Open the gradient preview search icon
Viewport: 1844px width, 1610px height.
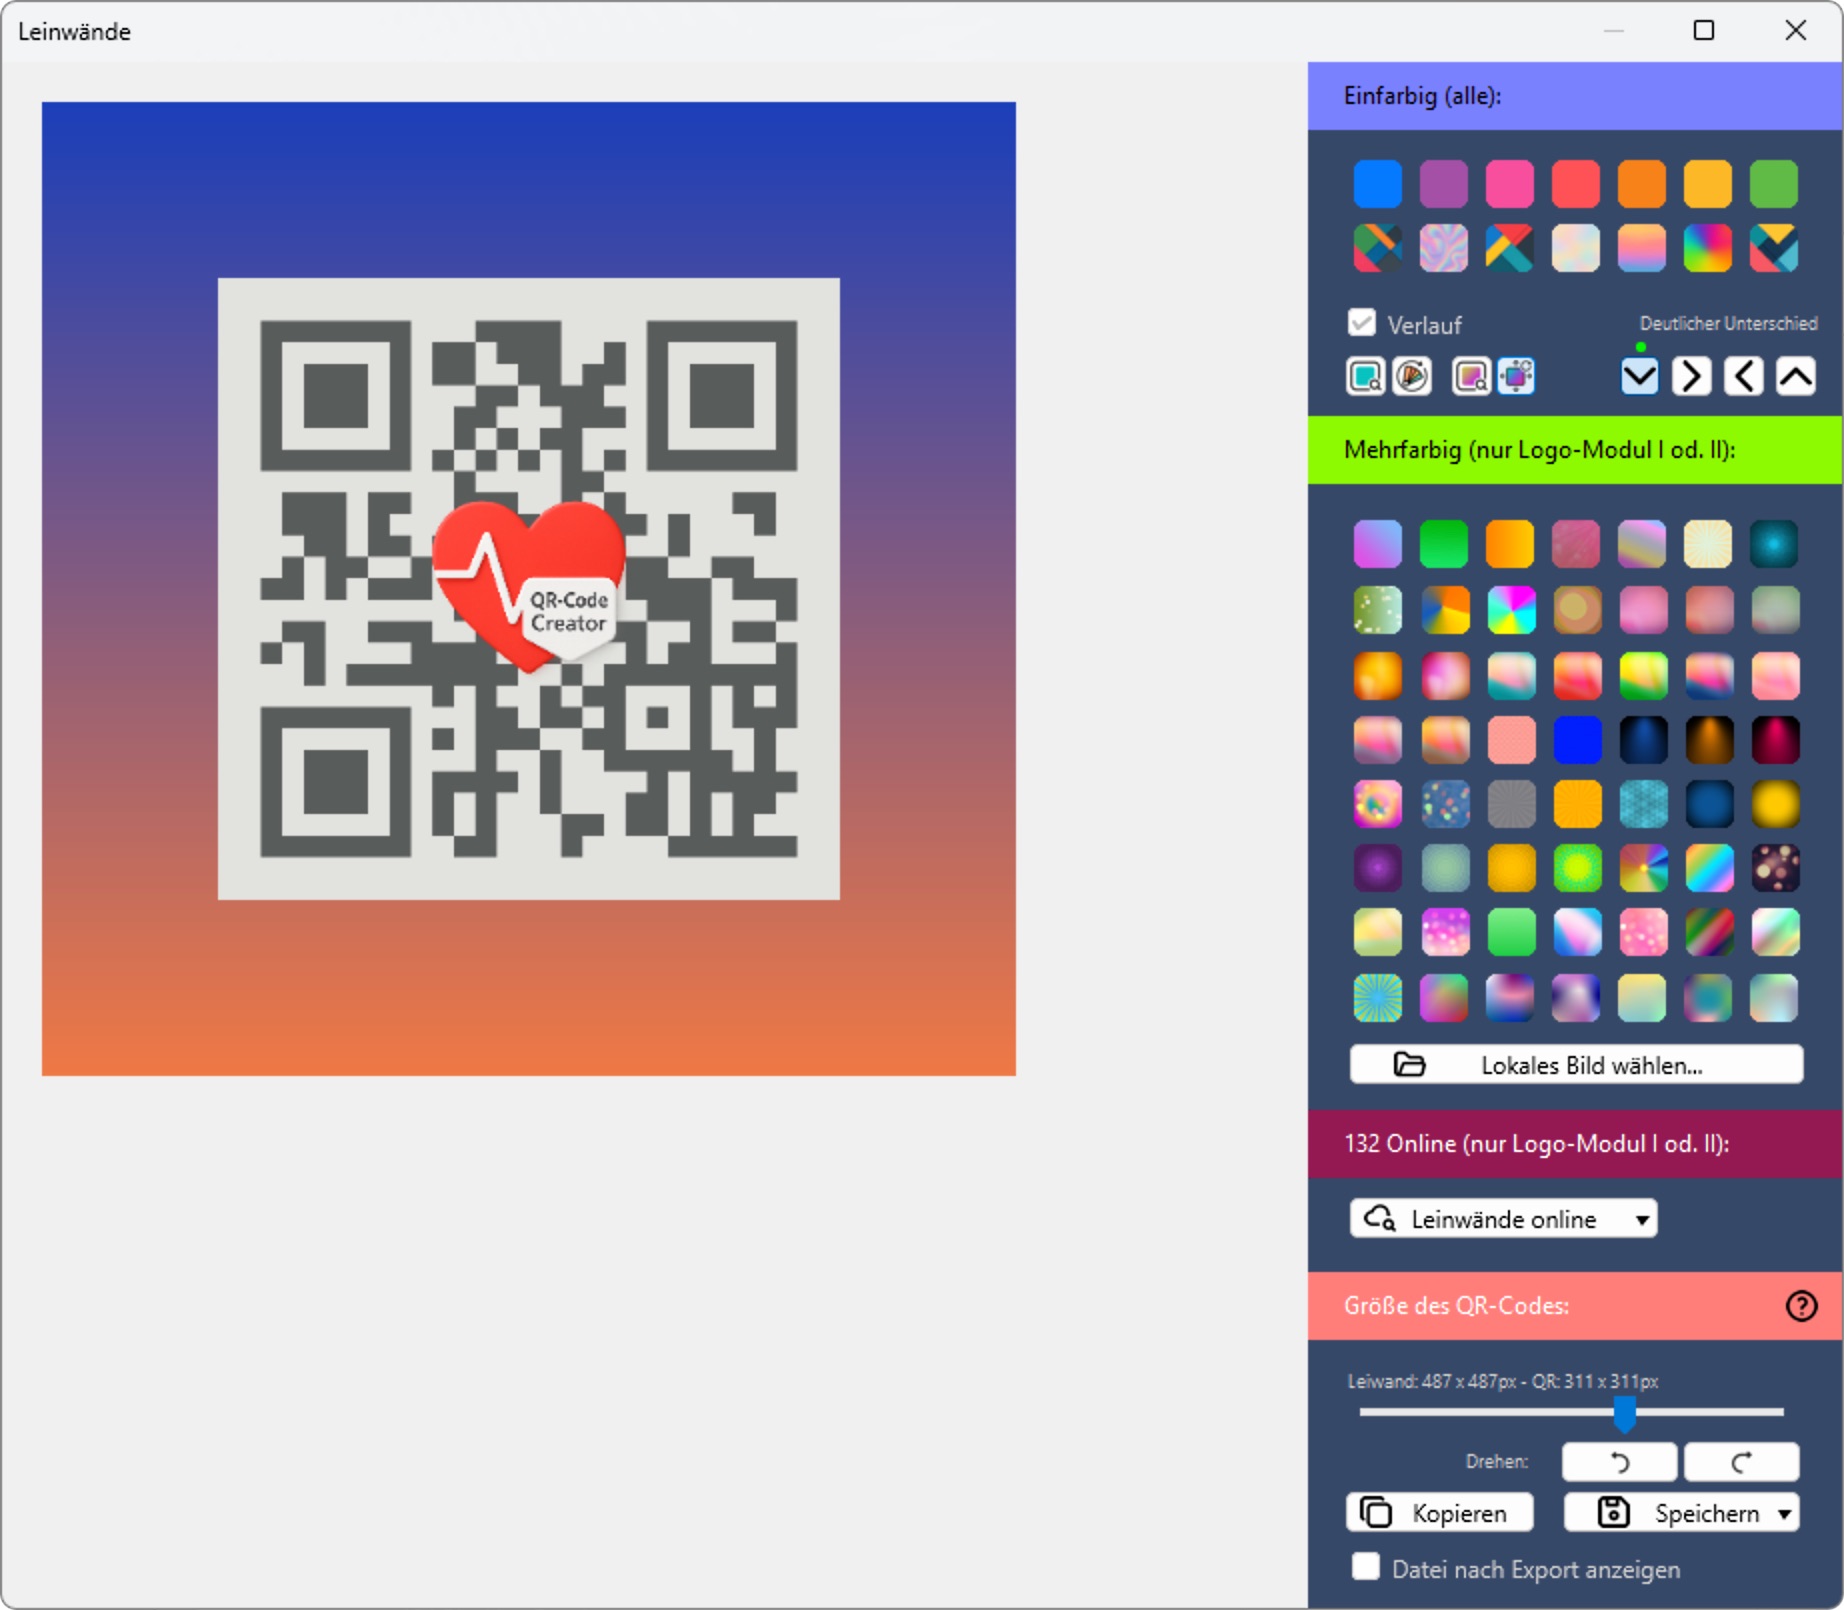point(1470,376)
